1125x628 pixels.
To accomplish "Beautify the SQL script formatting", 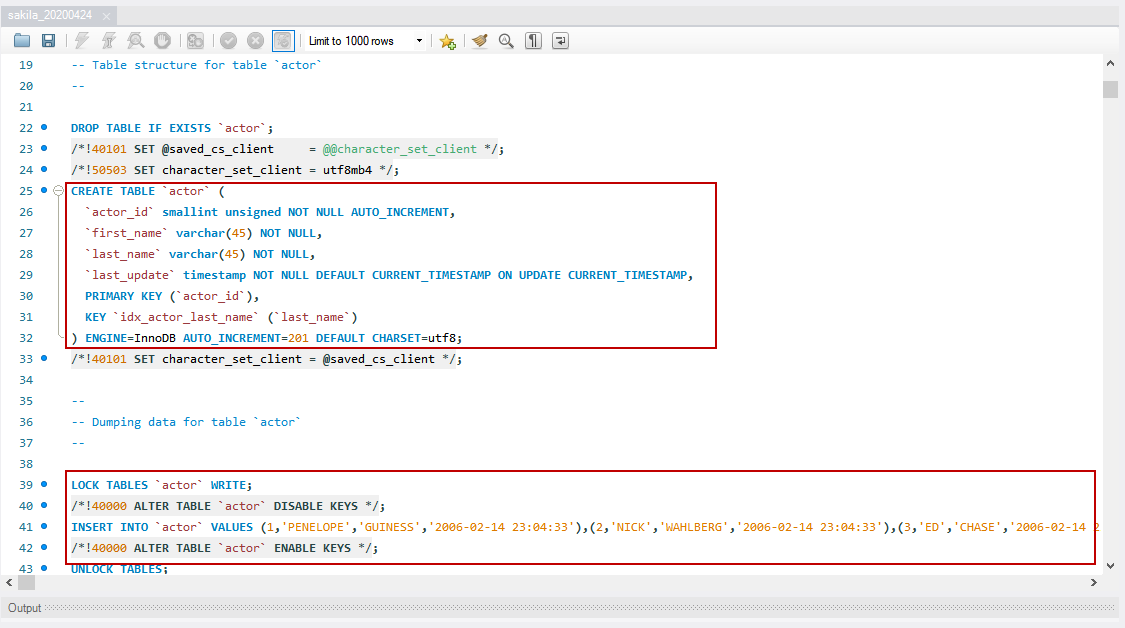I will [479, 40].
